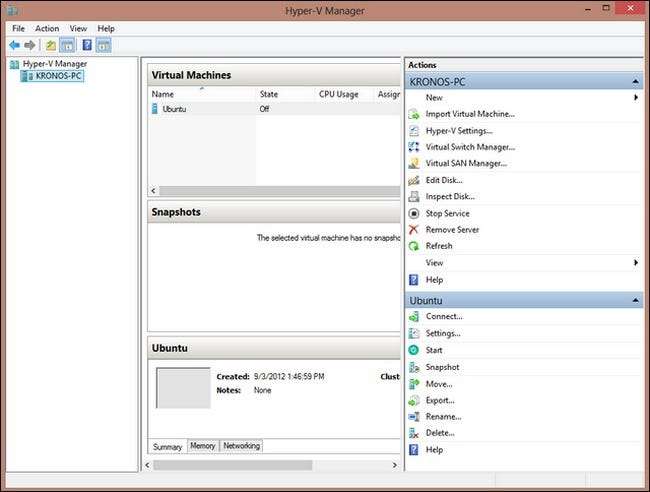Viewport: 650px width, 492px height.
Task: Switch to the Networking tab
Action: coord(241,446)
